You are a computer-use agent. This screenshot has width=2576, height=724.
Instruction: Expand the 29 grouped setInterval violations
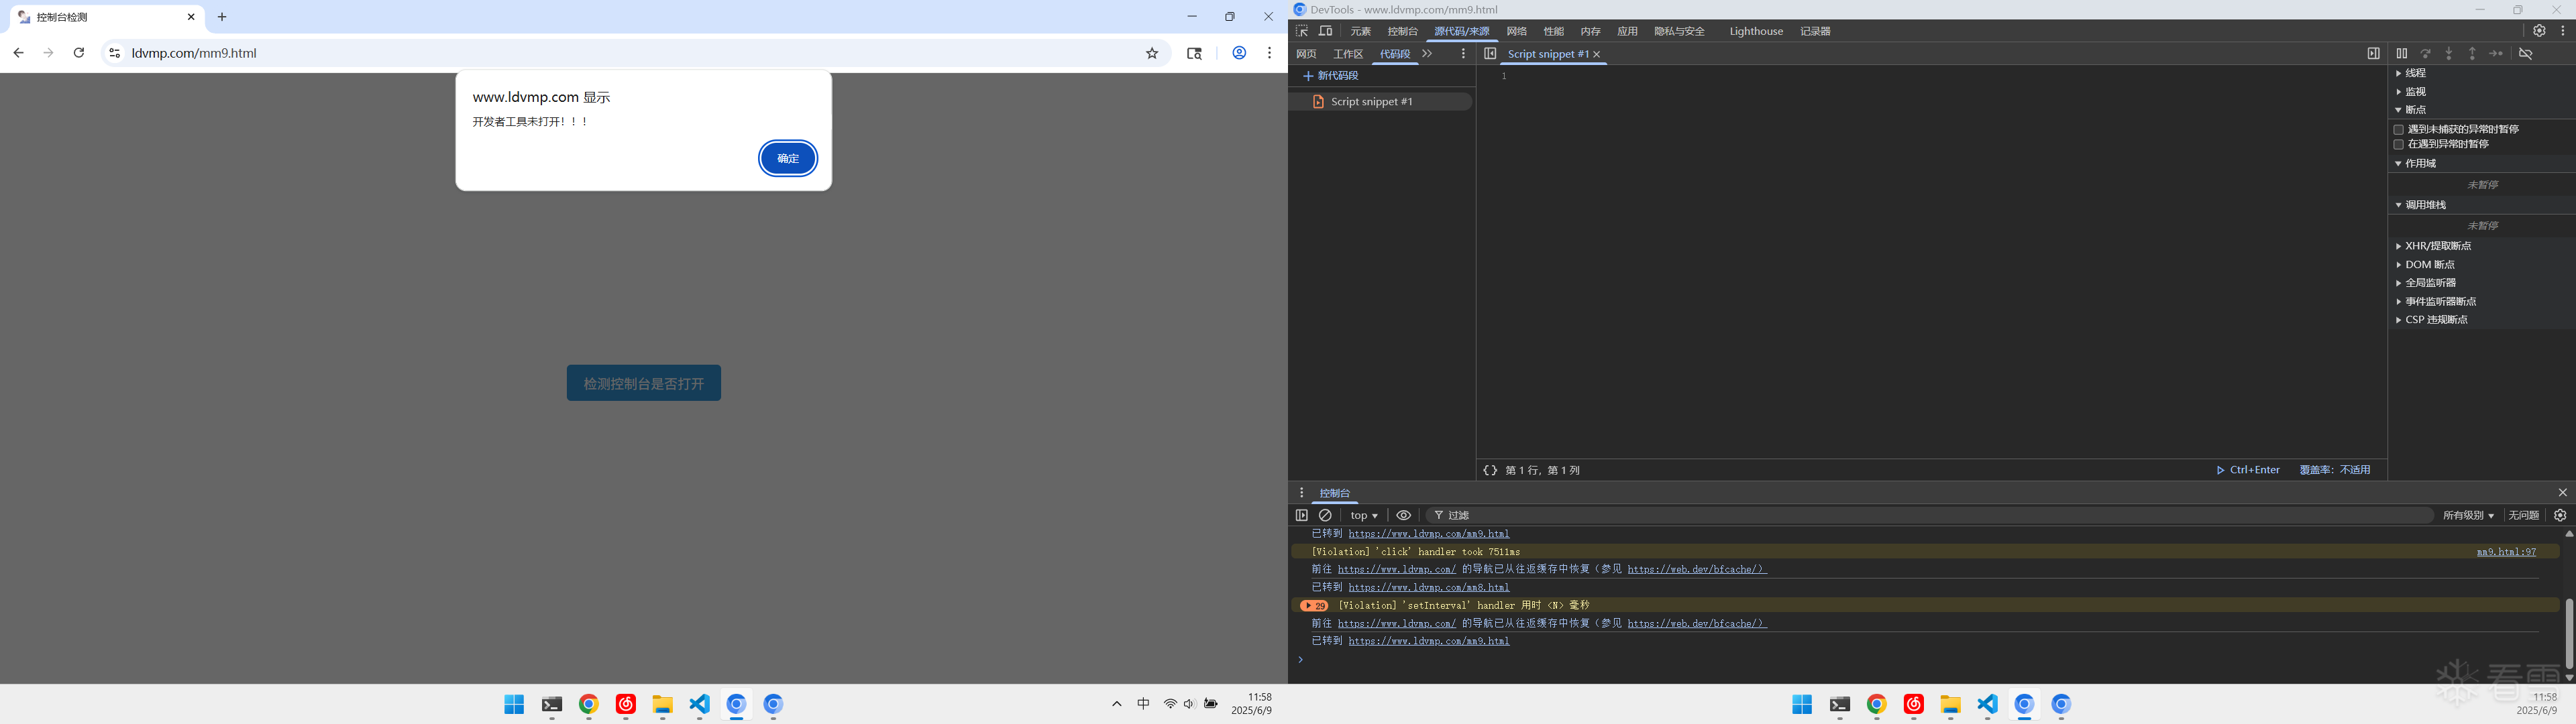click(1314, 605)
